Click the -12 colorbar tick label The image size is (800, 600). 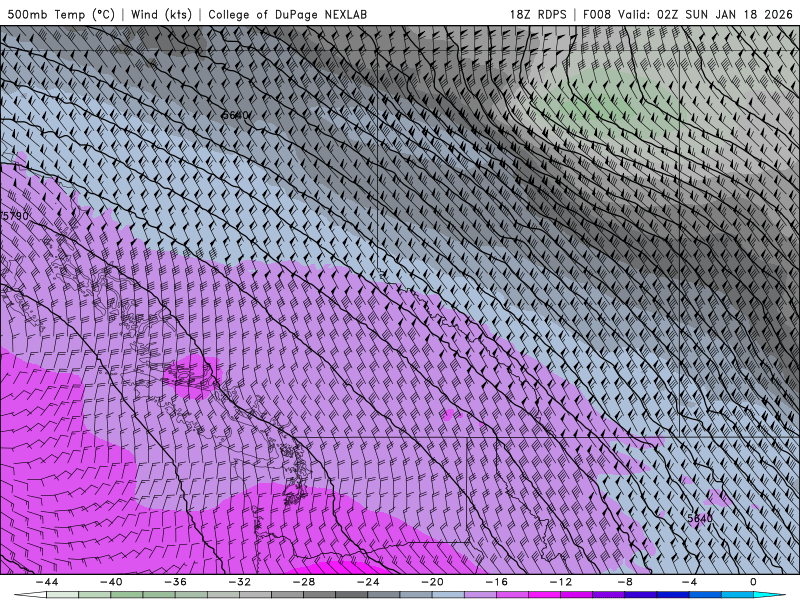561,582
